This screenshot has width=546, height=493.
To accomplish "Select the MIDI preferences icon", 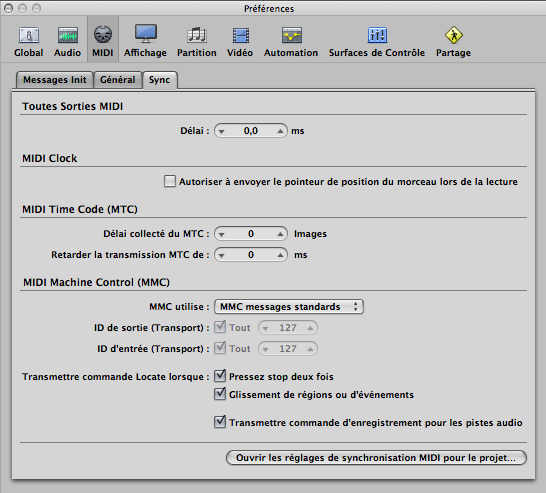I will (x=103, y=41).
